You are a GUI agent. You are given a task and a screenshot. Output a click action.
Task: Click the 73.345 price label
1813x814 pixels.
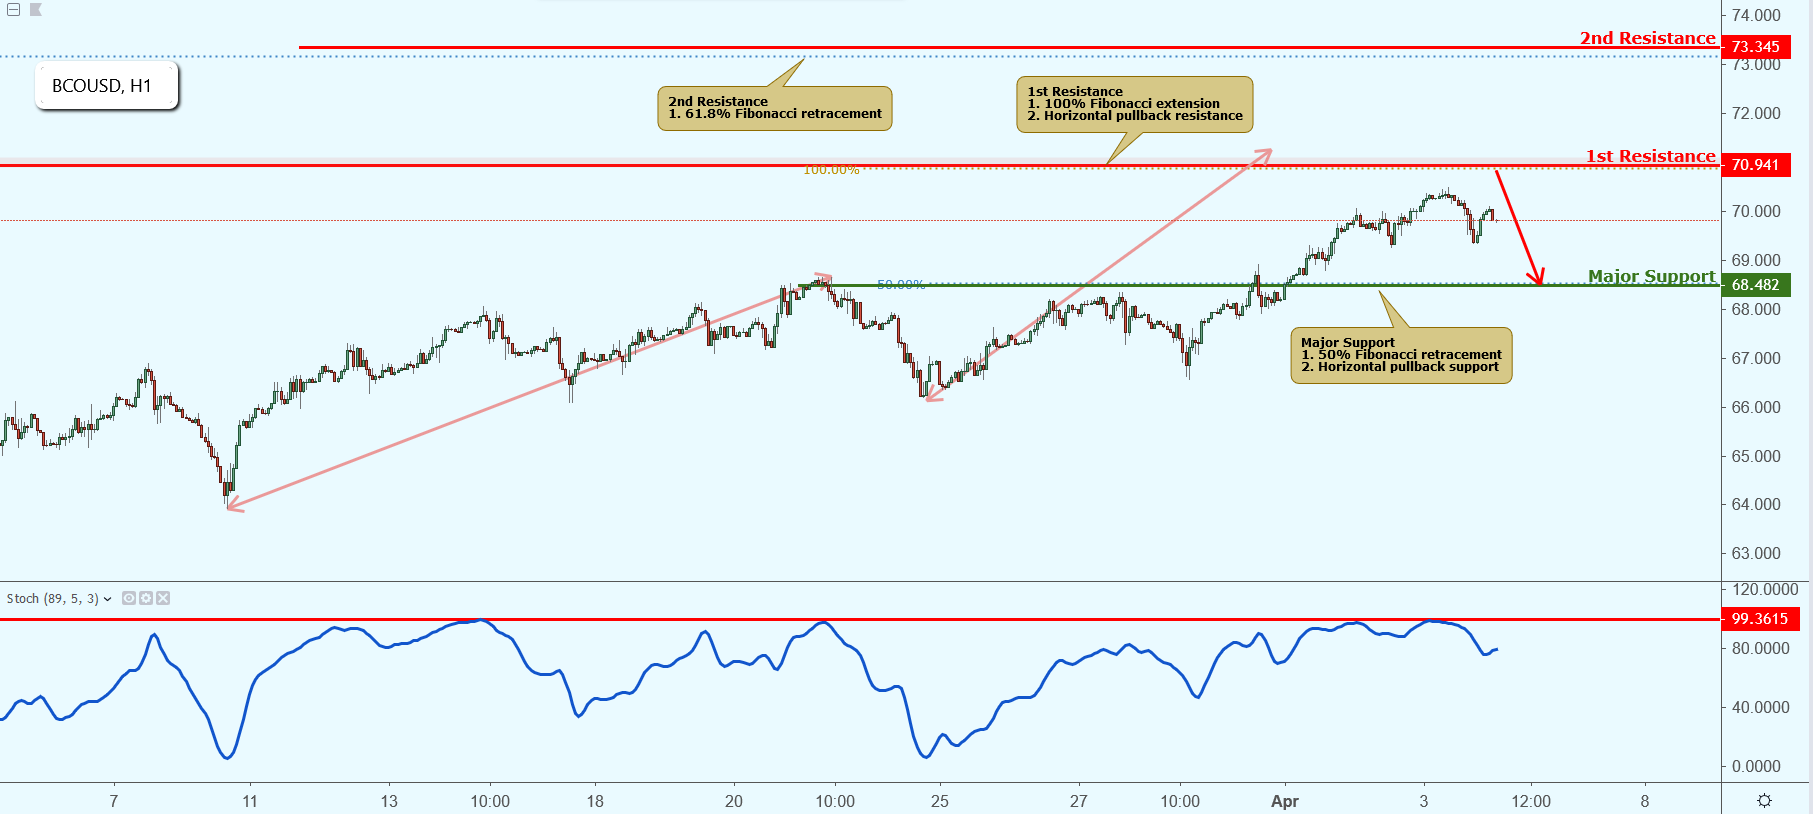pos(1757,47)
